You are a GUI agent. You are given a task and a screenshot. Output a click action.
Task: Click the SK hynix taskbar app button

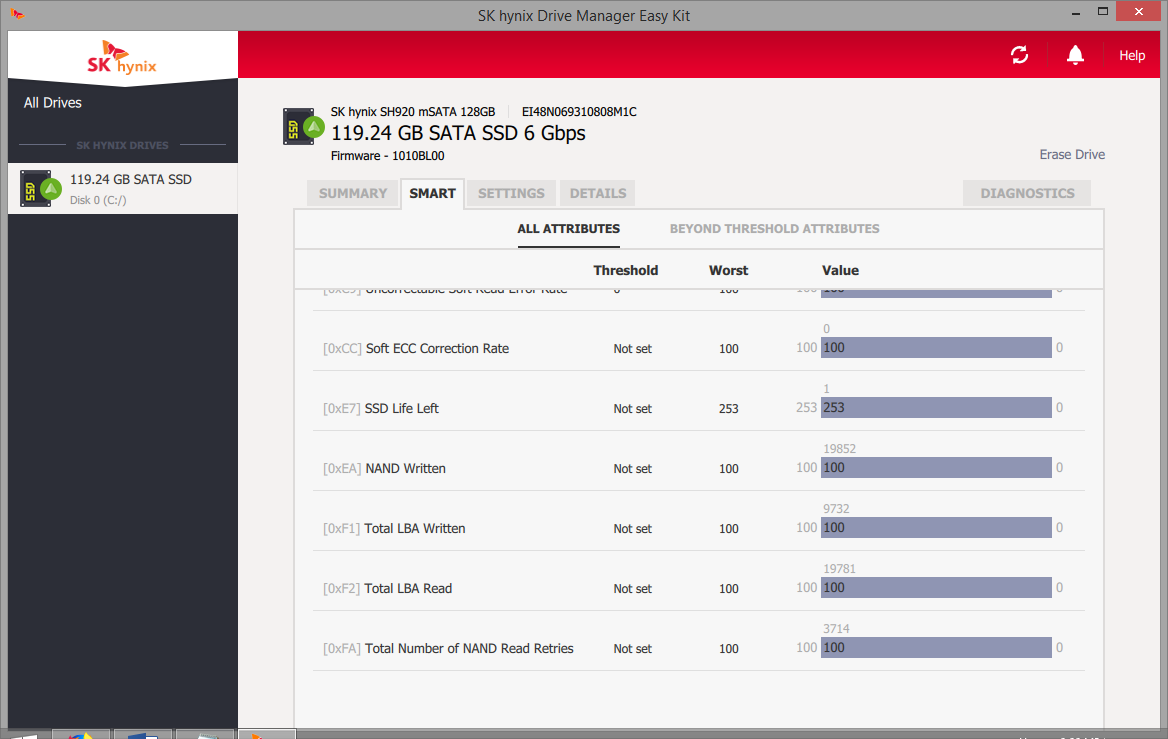pyautogui.click(x=267, y=735)
